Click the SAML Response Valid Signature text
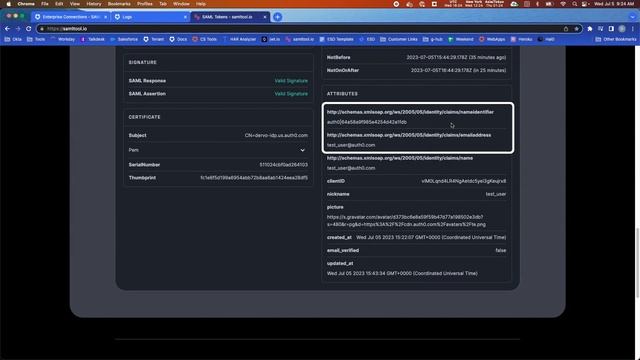Image resolution: width=640 pixels, height=360 pixels. (291, 81)
